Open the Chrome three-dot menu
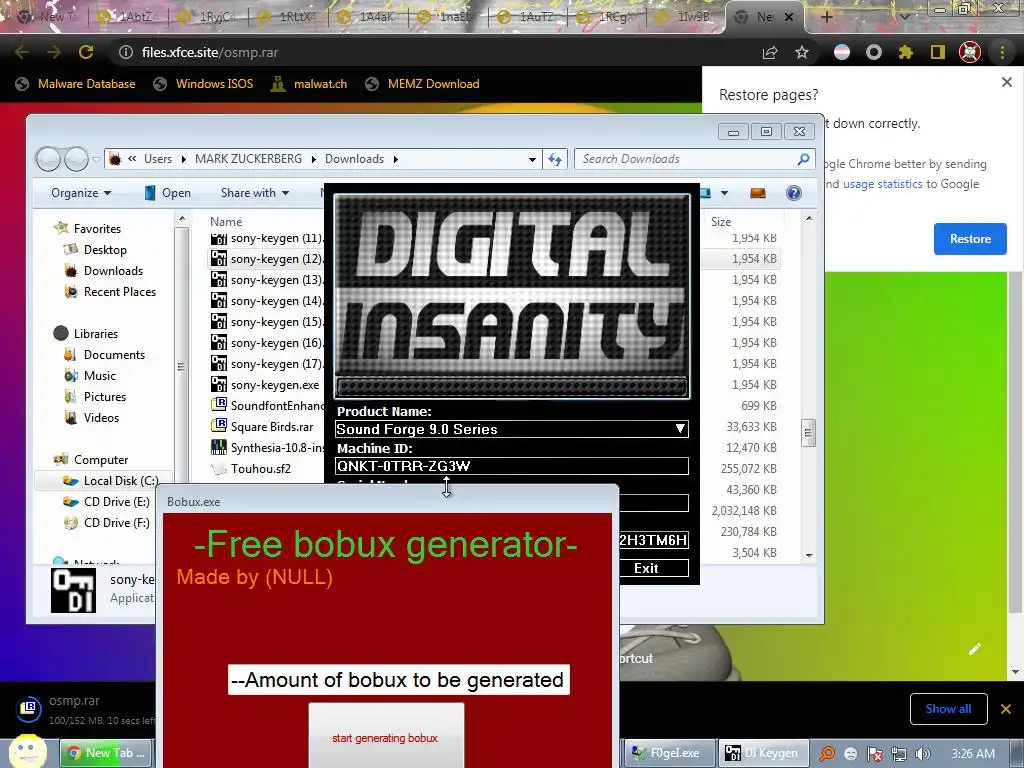 1002,52
